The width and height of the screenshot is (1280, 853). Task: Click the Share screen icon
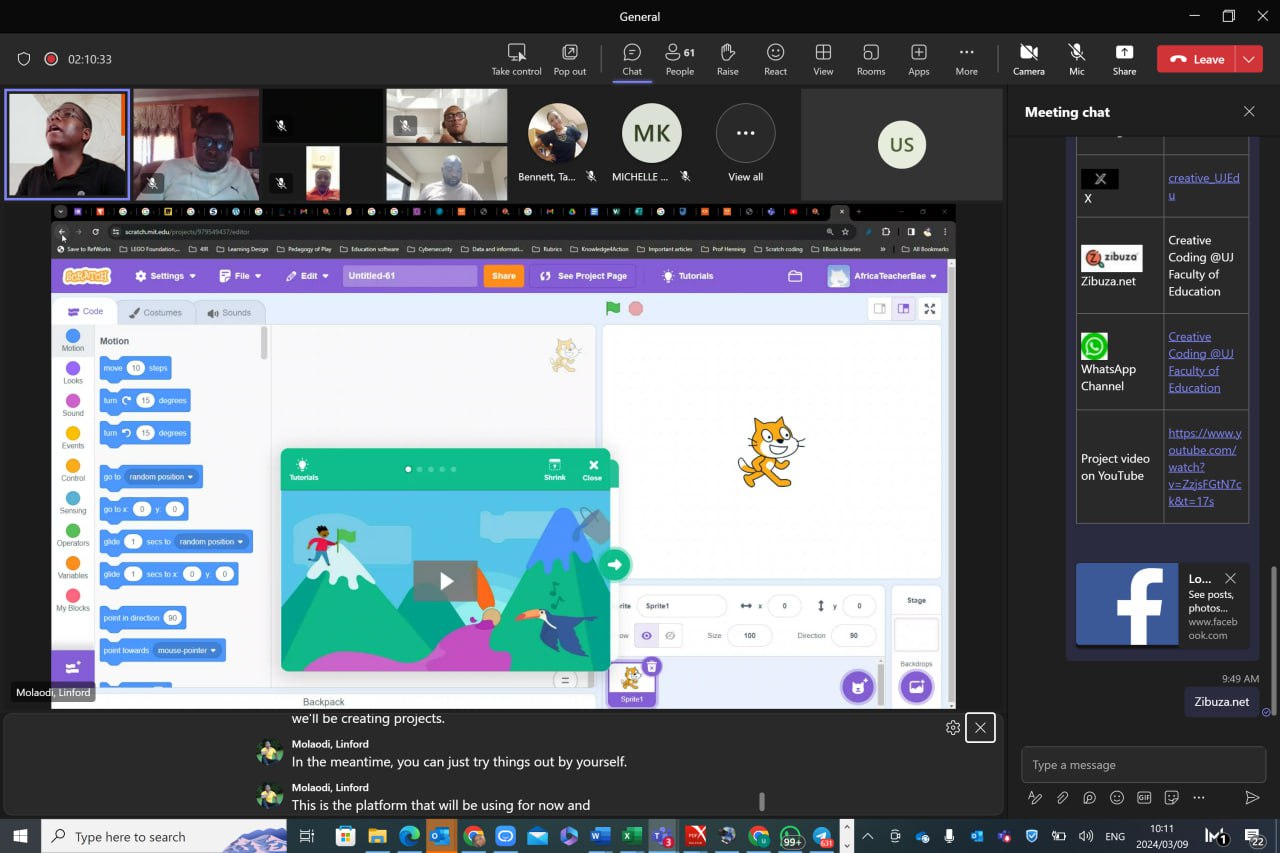(x=1124, y=59)
